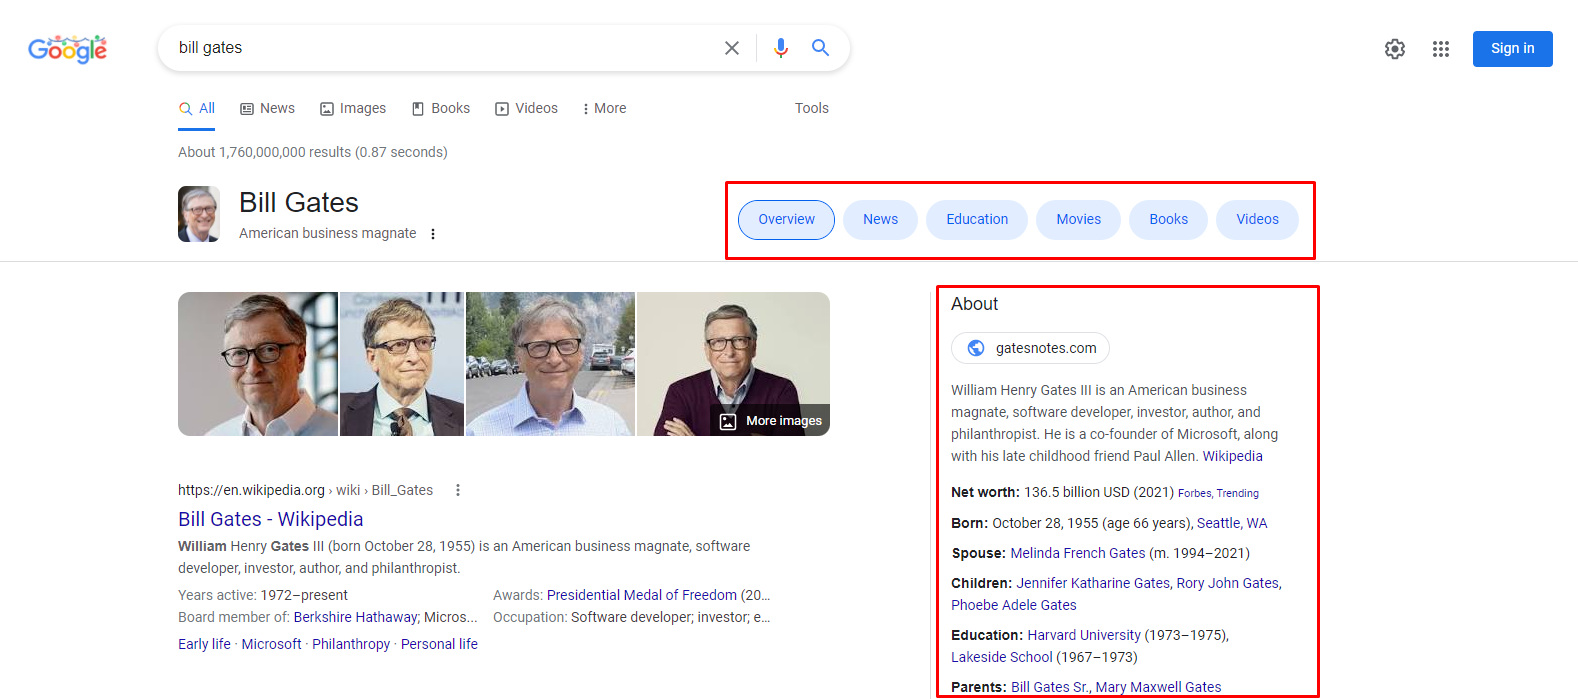Click Trending link next to net worth
Screen dimensions: 1578x699
(x=1238, y=493)
